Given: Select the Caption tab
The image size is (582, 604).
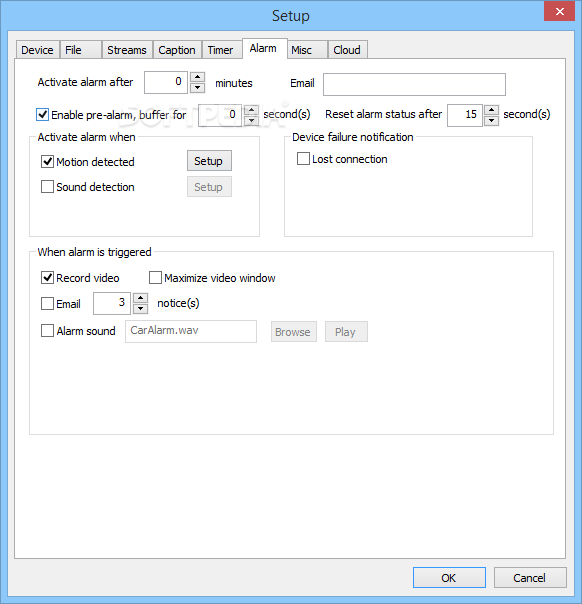Looking at the screenshot, I should [x=177, y=50].
